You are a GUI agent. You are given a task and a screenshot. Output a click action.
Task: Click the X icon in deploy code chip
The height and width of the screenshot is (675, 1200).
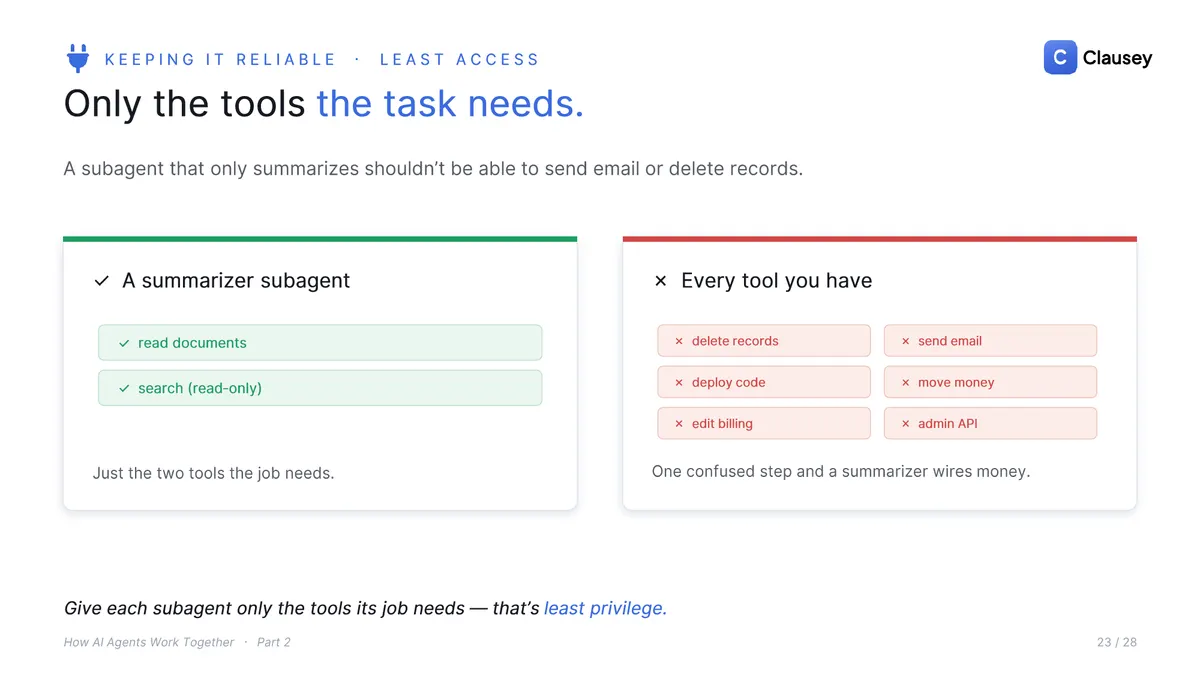click(679, 383)
